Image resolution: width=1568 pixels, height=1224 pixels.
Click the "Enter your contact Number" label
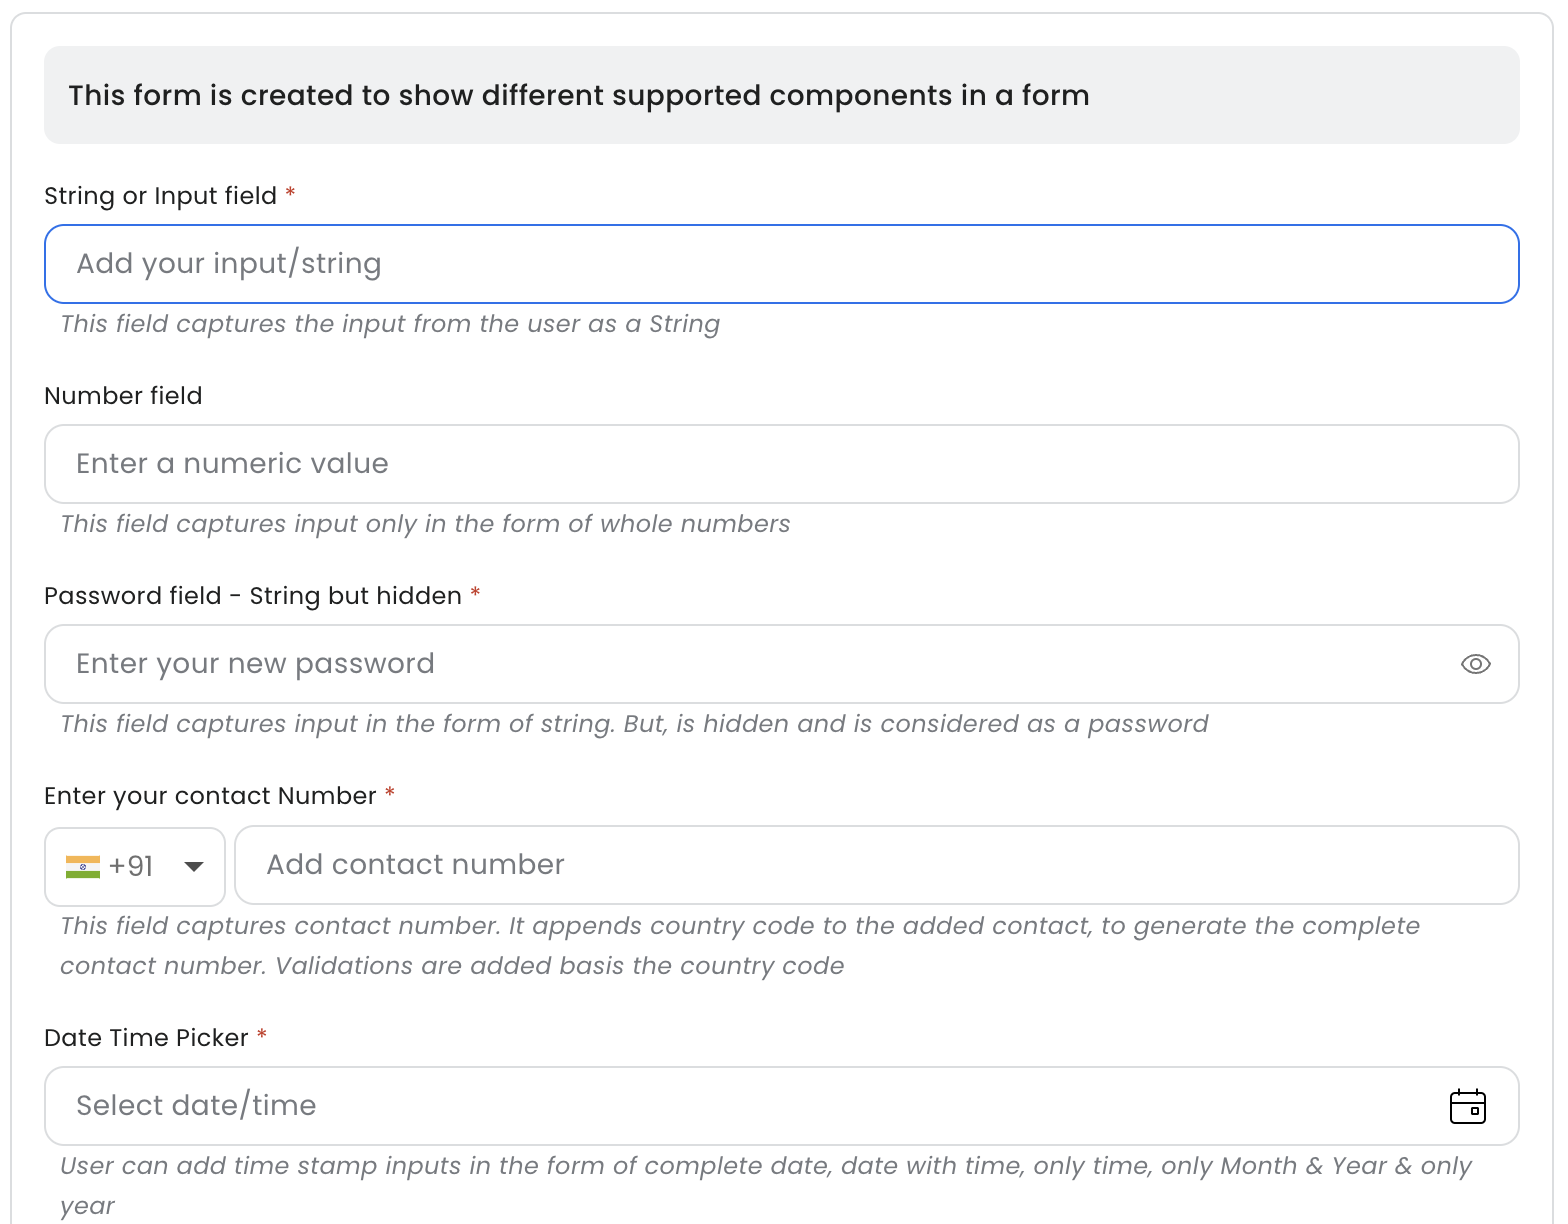click(x=210, y=796)
